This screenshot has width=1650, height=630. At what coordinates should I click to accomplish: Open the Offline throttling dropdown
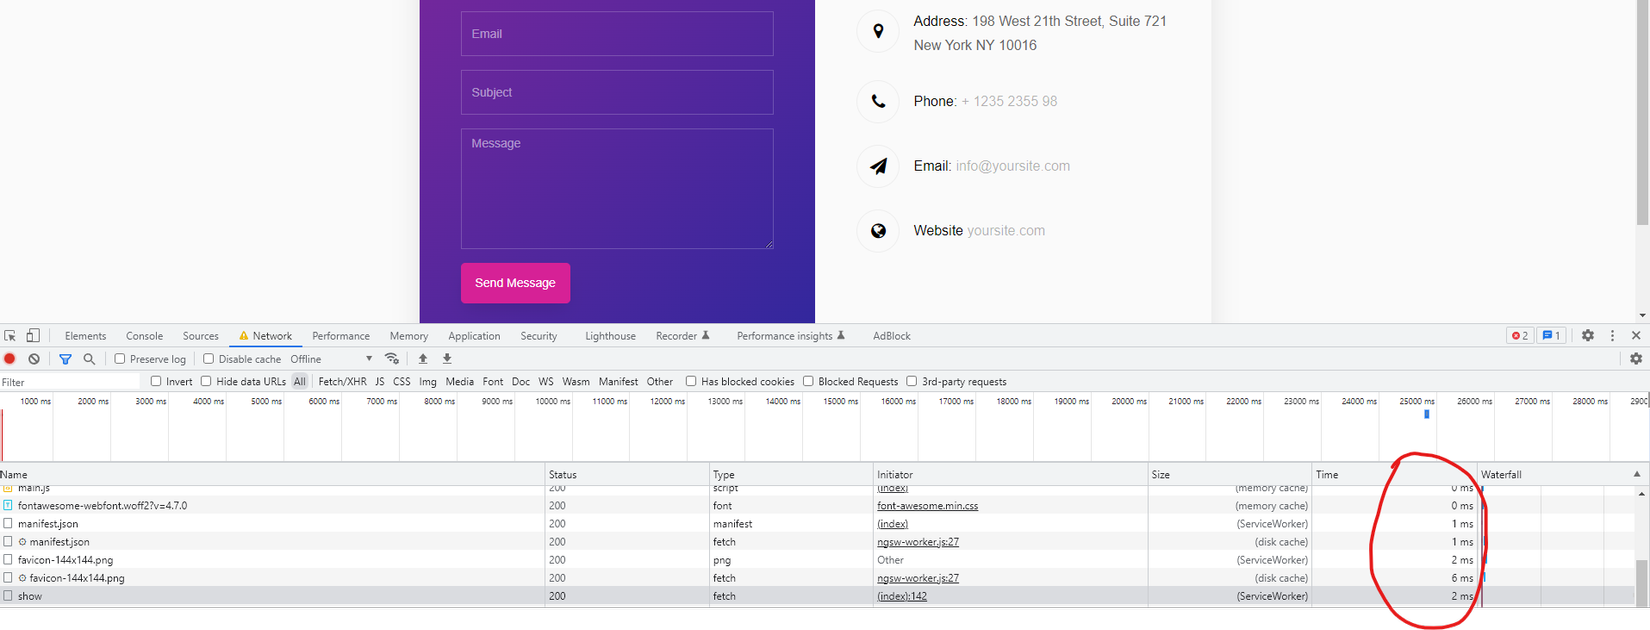(331, 359)
